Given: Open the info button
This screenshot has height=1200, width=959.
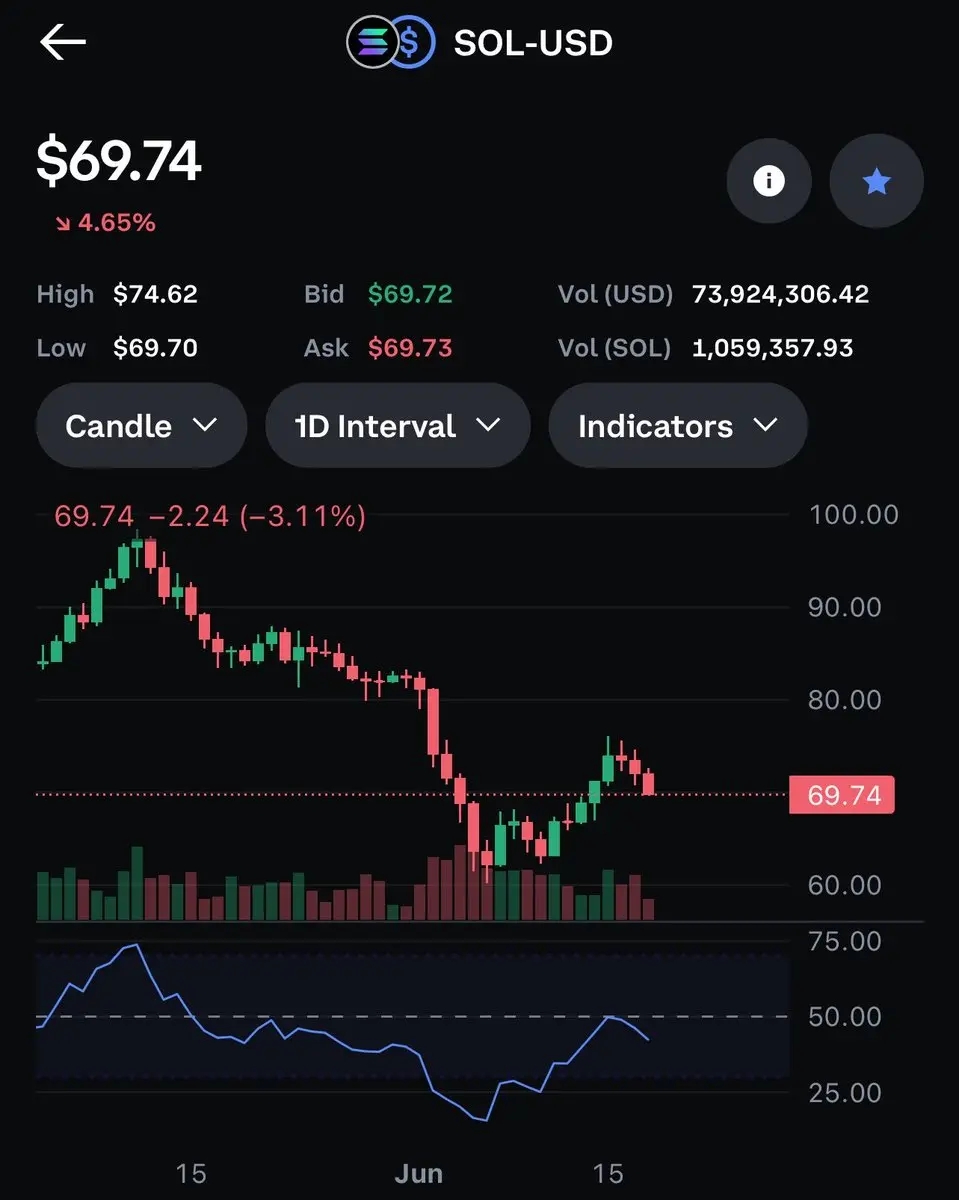Looking at the screenshot, I should coord(768,181).
